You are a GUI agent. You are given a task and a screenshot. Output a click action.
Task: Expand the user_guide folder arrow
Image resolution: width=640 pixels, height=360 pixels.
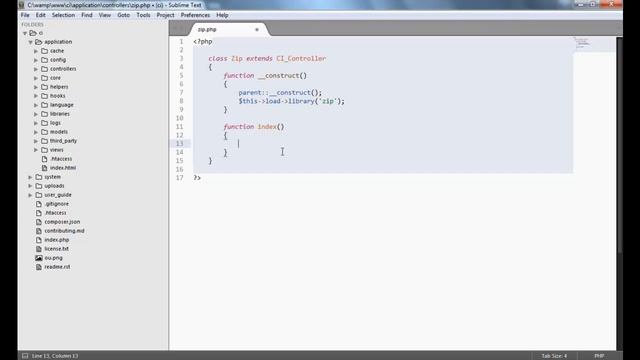[x=30, y=195]
